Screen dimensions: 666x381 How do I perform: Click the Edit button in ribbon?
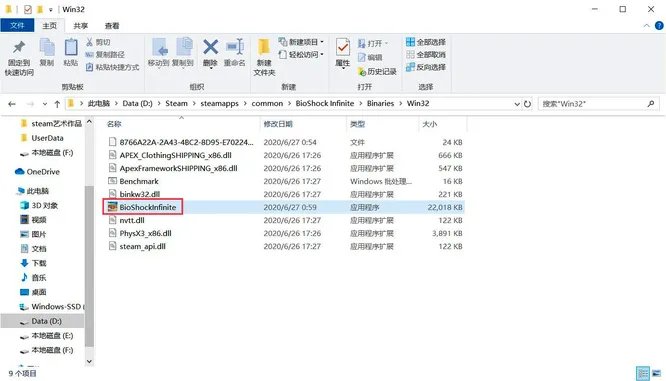(370, 57)
